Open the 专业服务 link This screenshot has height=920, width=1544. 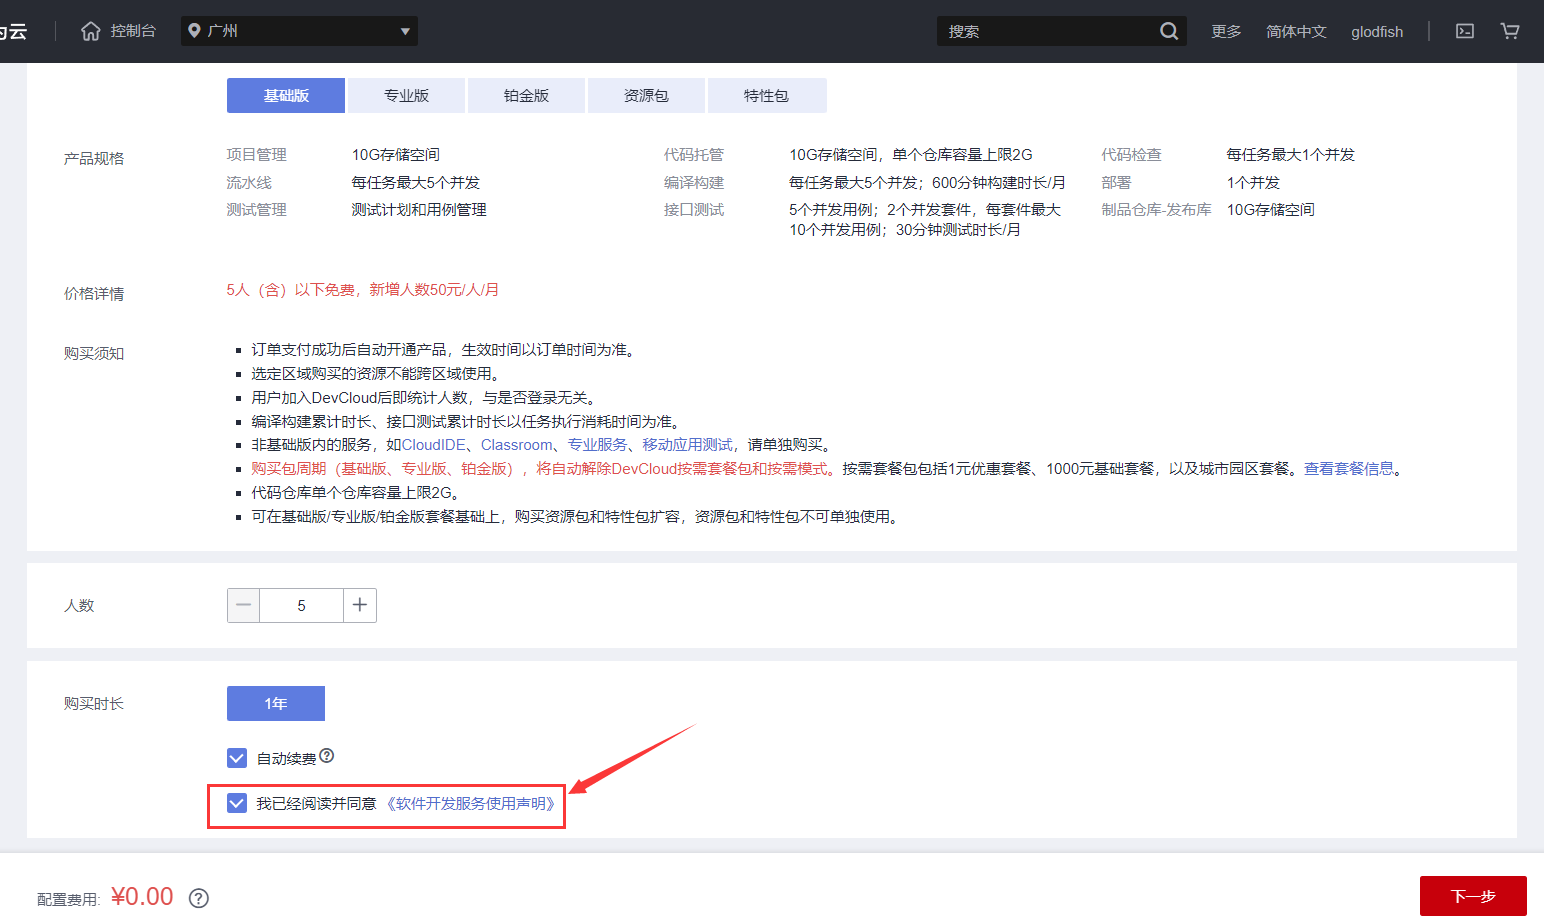pyautogui.click(x=598, y=445)
